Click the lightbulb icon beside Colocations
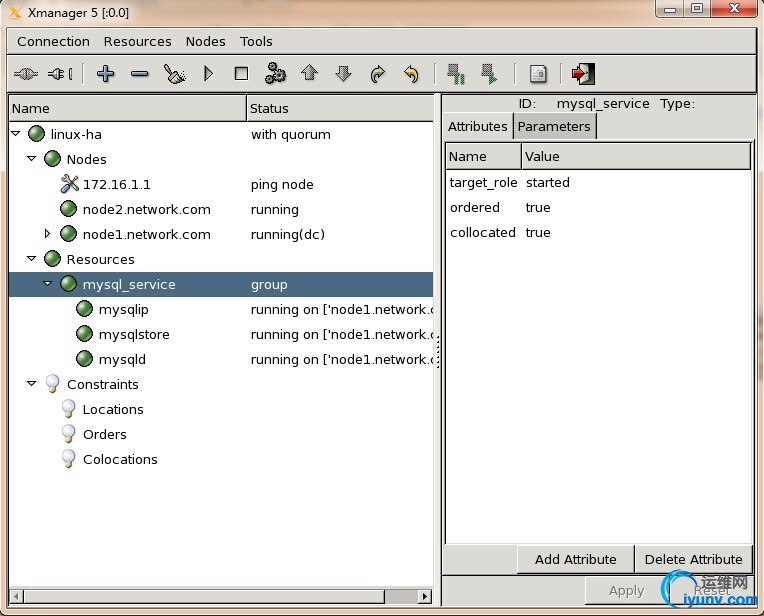This screenshot has width=764, height=616. 69,459
